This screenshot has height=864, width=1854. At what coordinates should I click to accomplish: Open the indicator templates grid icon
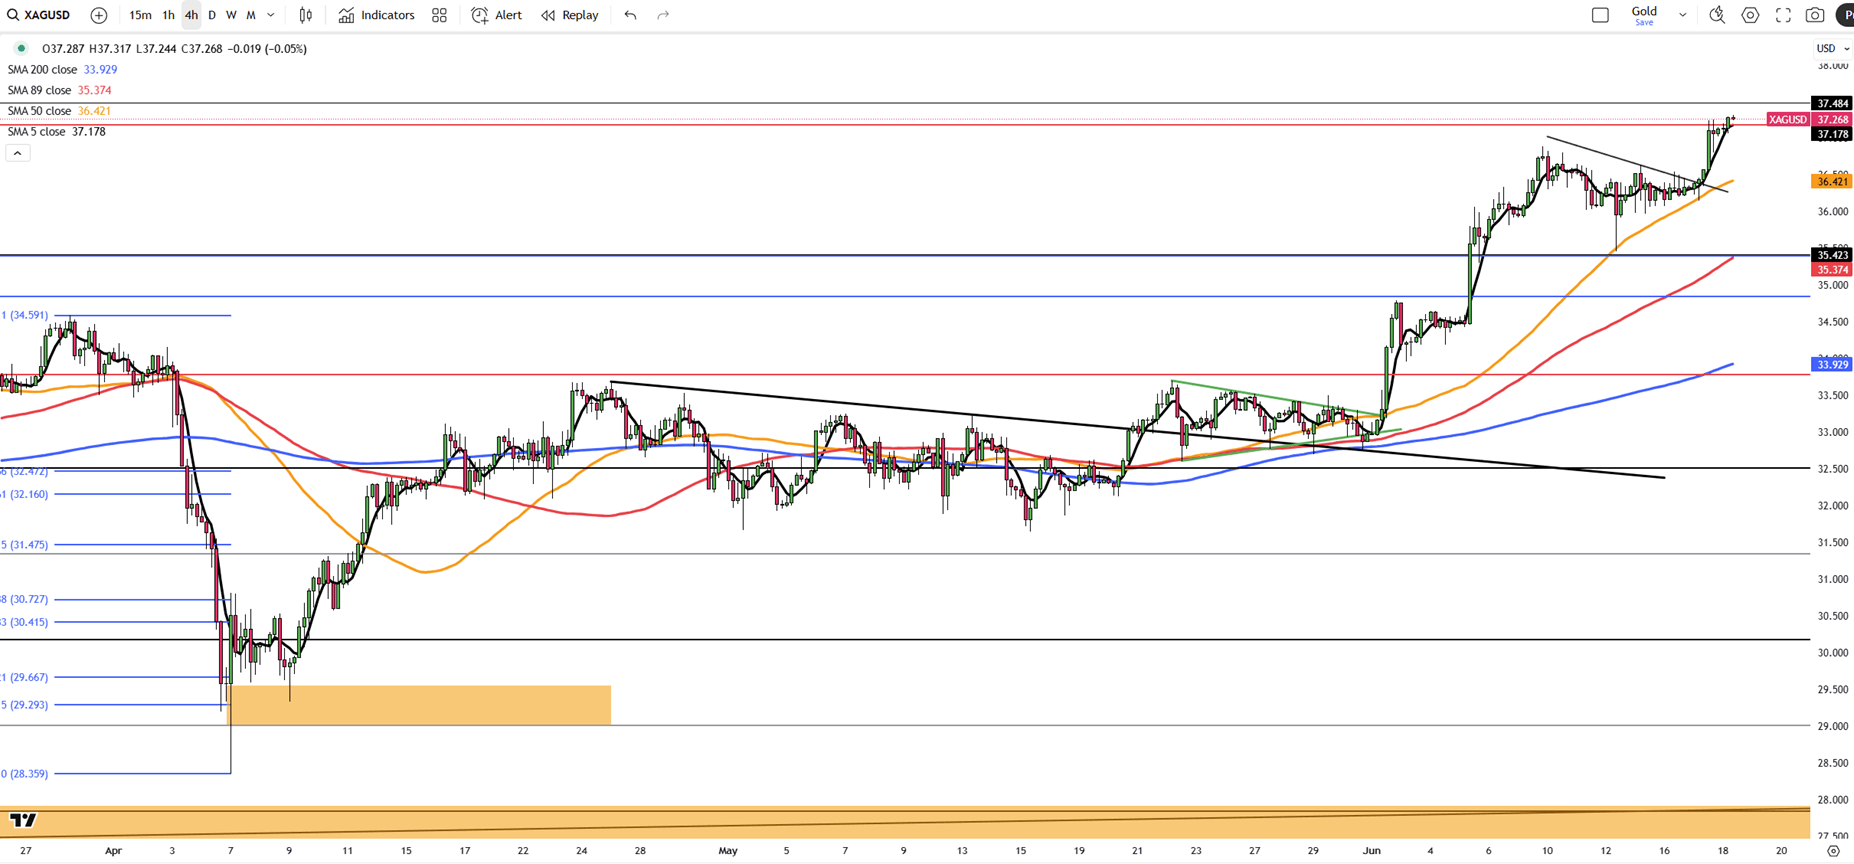pos(439,15)
